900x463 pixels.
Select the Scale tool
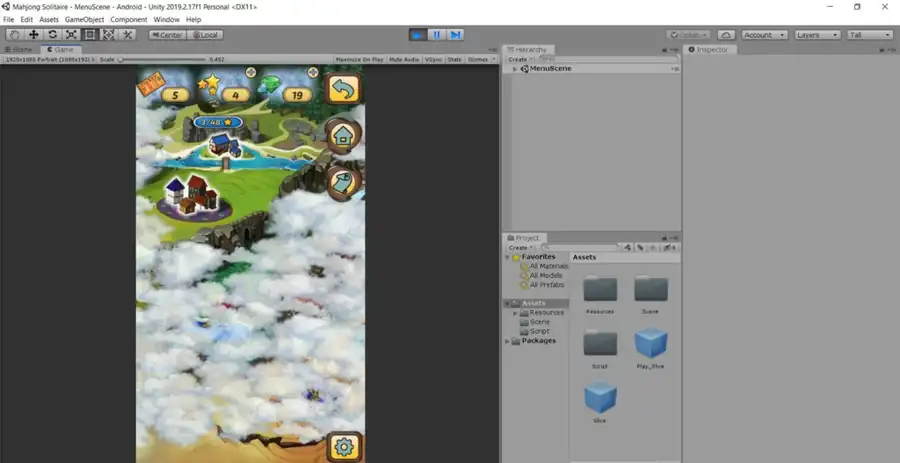71,35
